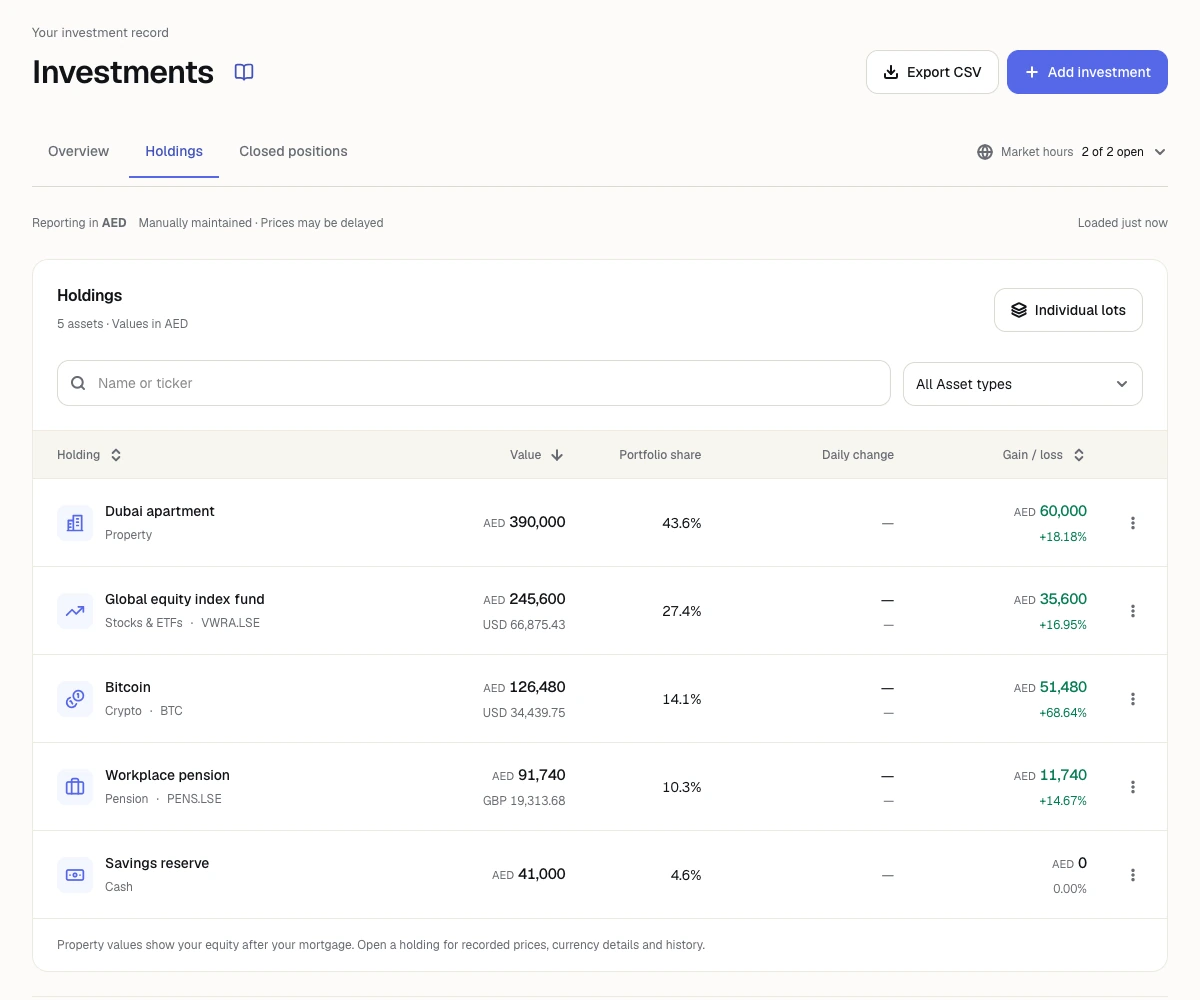The image size is (1200, 1000).
Task: Click the layers icon in Individual lots
Action: pyautogui.click(x=1019, y=310)
